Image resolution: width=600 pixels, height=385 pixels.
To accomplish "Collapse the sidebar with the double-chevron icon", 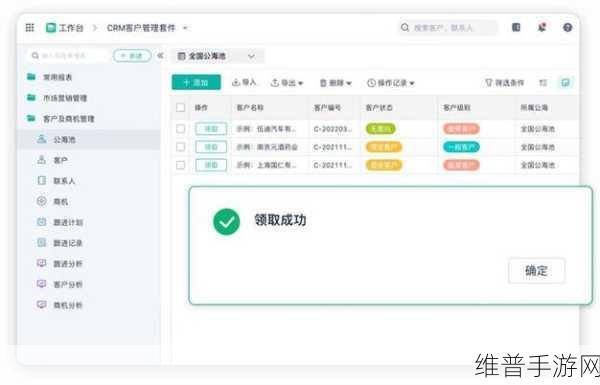I will click(160, 55).
